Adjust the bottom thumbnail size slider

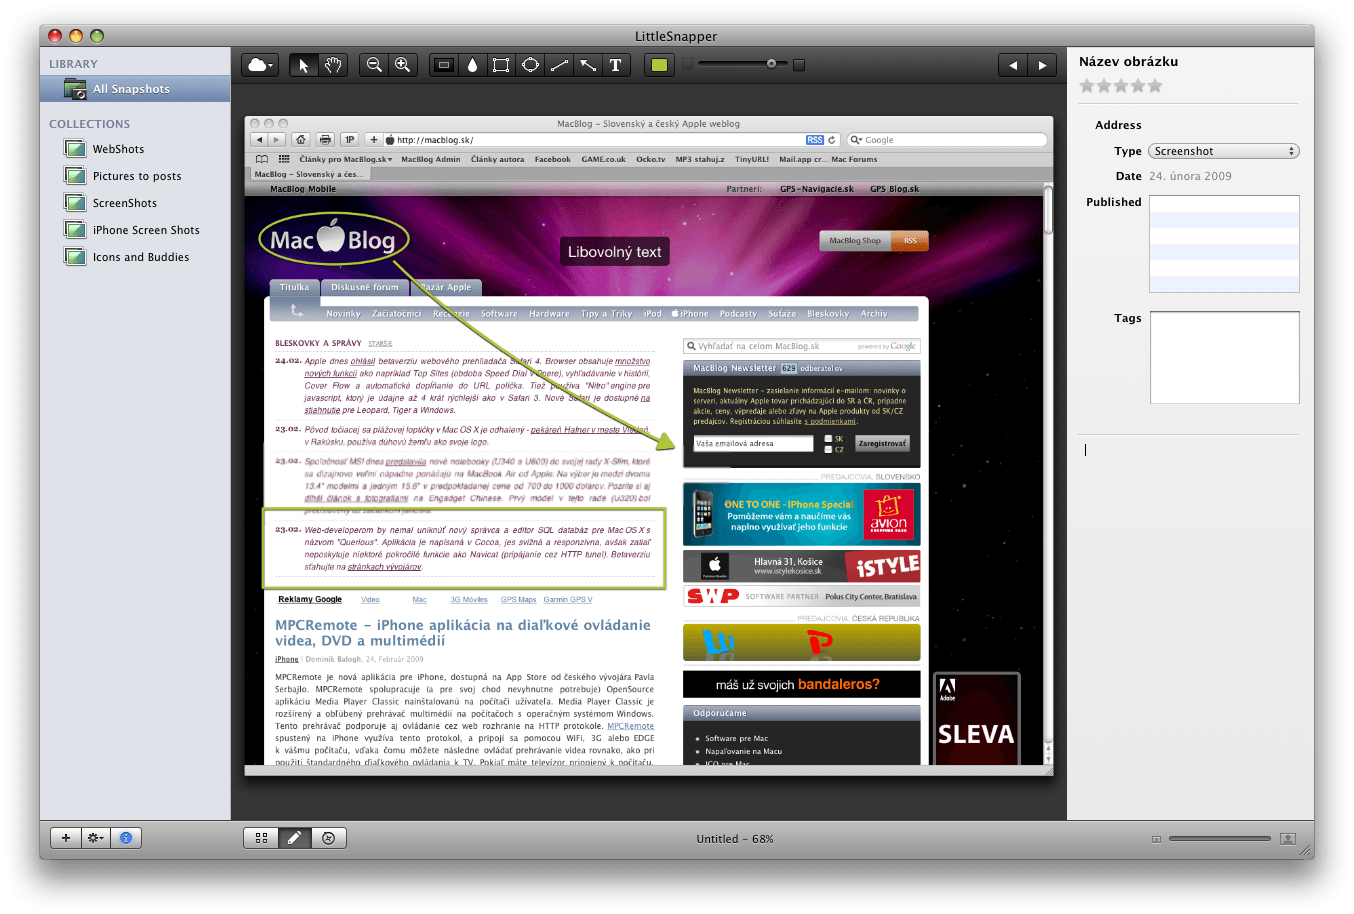[x=1219, y=838]
